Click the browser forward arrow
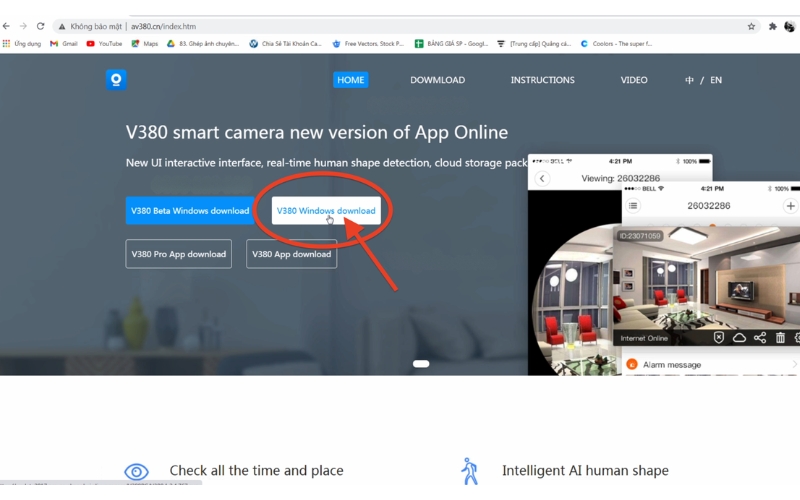Viewport: 800px width, 500px height. click(23, 26)
